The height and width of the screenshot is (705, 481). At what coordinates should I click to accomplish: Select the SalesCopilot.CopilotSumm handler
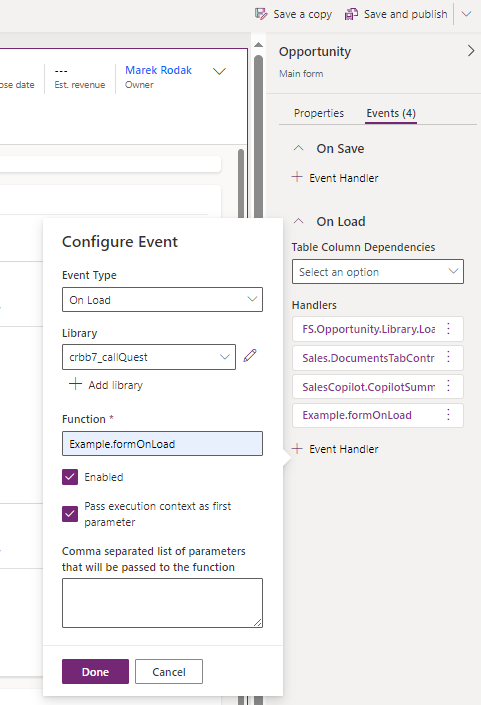click(x=368, y=387)
